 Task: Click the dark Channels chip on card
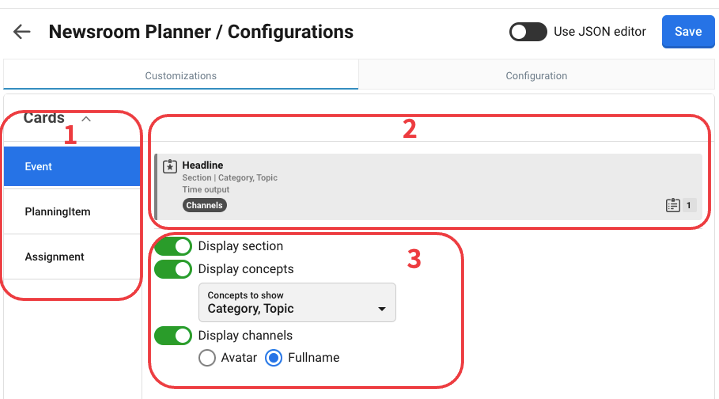205,205
